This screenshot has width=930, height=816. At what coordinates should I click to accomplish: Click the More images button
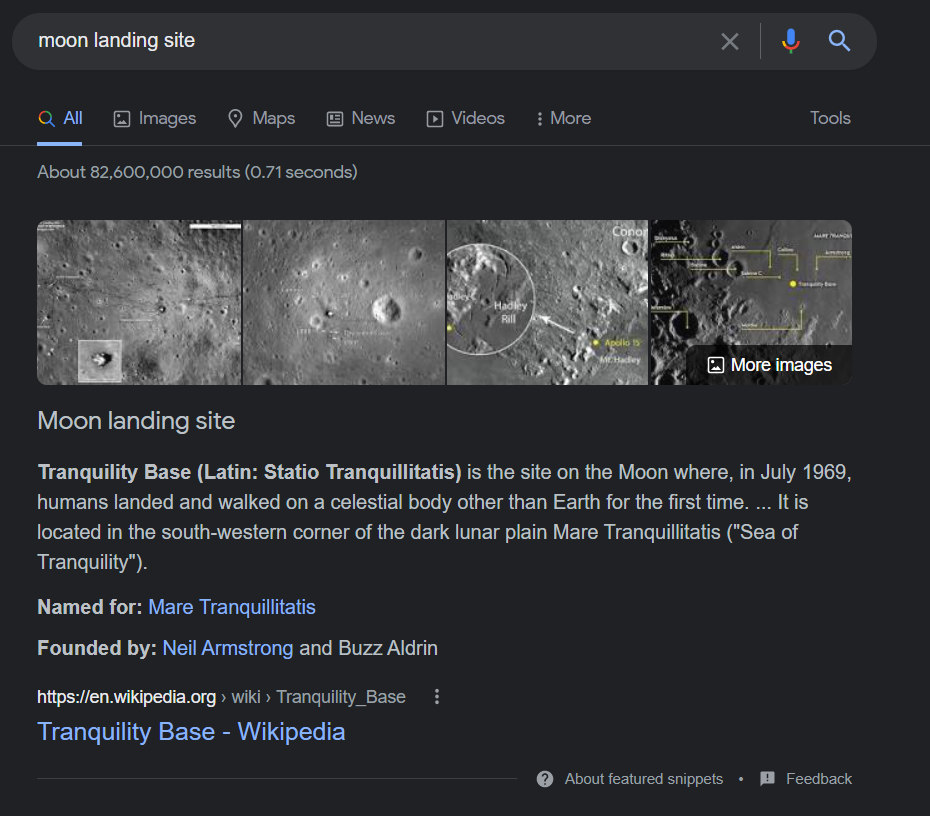click(x=770, y=365)
